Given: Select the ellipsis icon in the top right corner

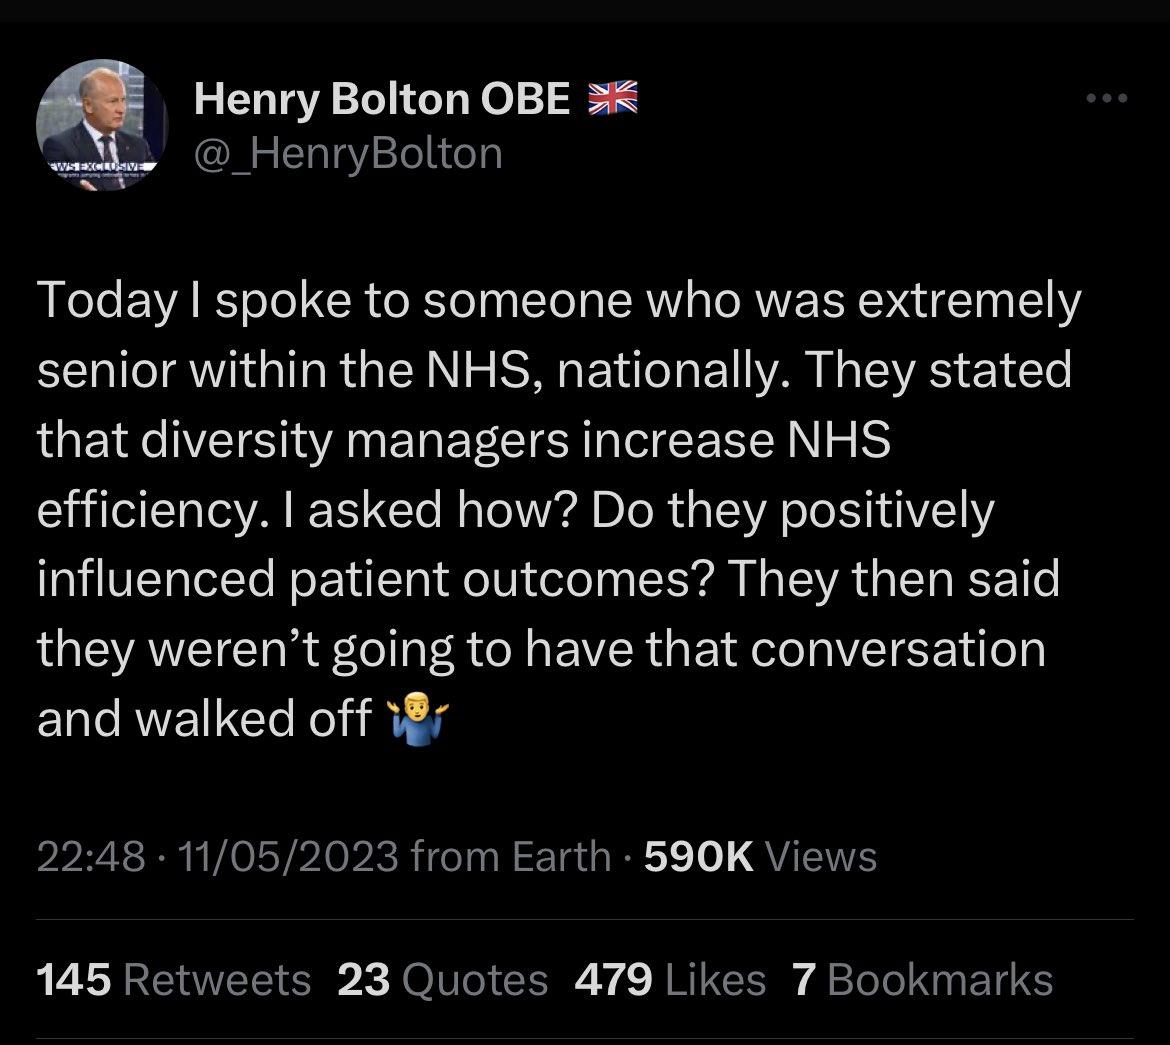Looking at the screenshot, I should pos(1106,97).
